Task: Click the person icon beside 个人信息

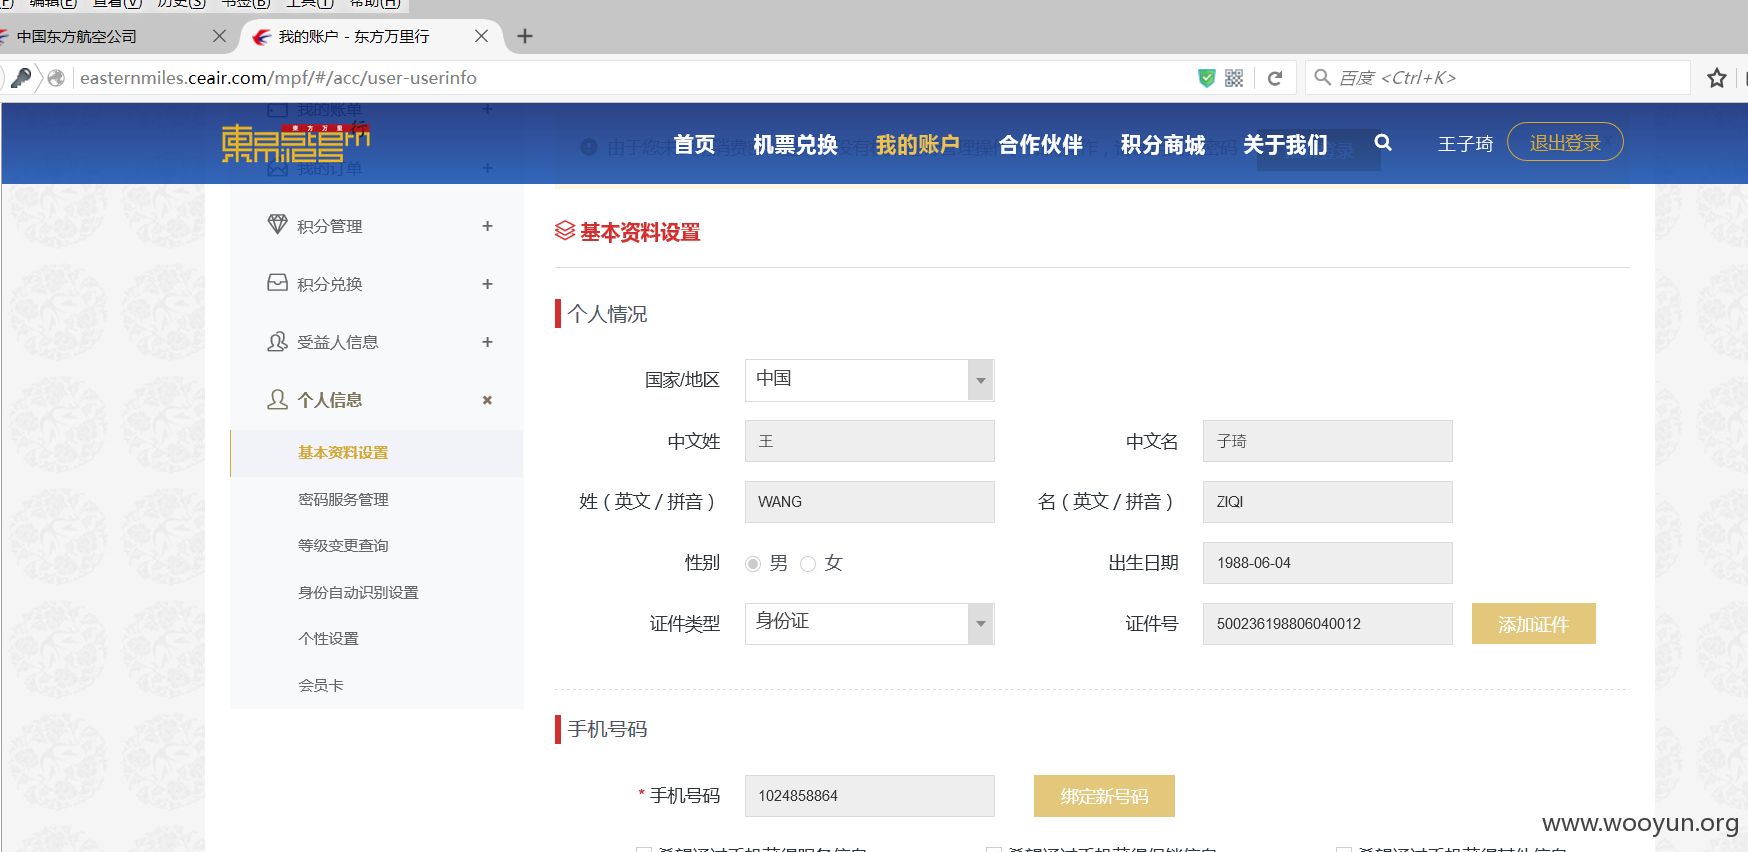Action: [x=277, y=399]
